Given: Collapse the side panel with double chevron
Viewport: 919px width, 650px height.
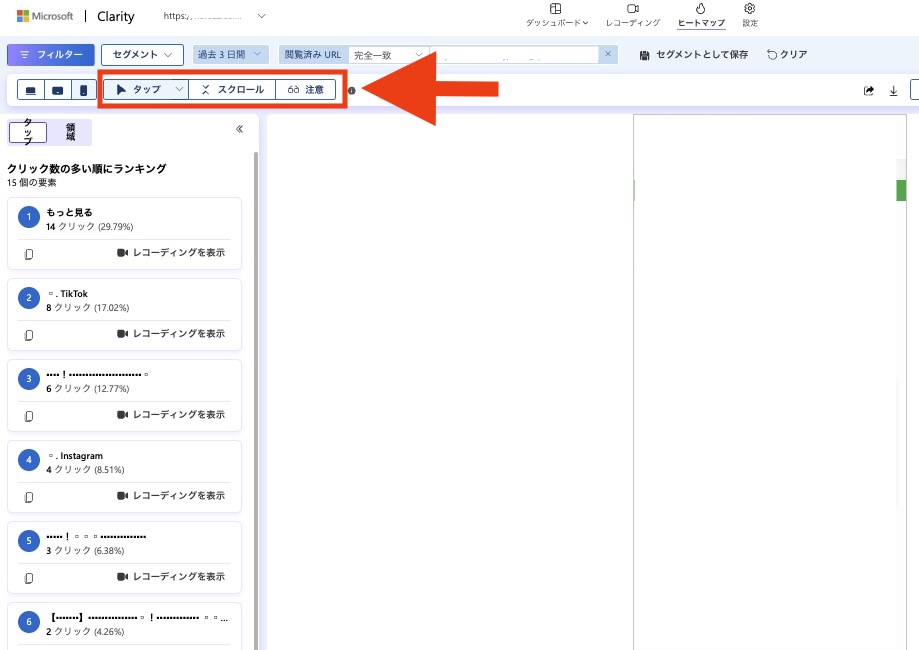Looking at the screenshot, I should (x=239, y=129).
